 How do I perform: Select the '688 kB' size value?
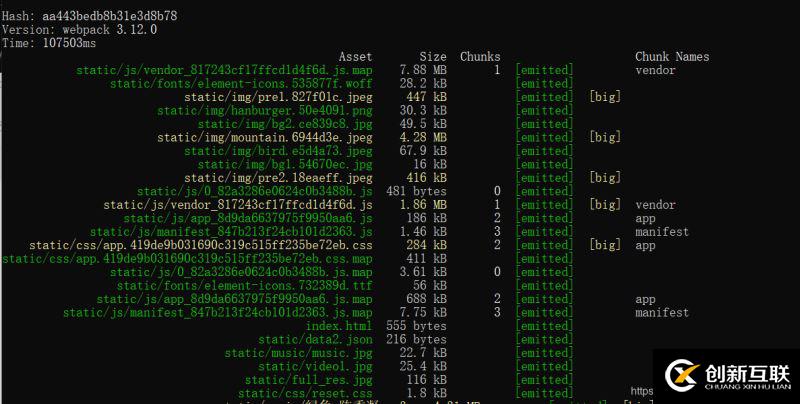click(427, 299)
